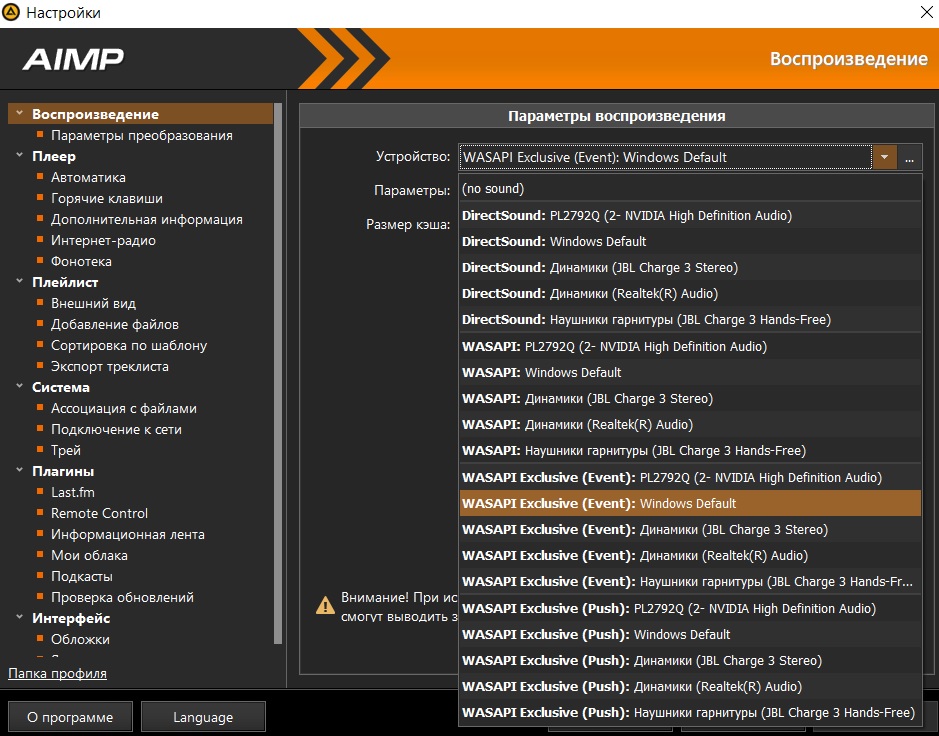Choose WASAPI Exclusive (Push): Динамики JBL Stereo
Image resolution: width=939 pixels, height=736 pixels.
[690, 661]
